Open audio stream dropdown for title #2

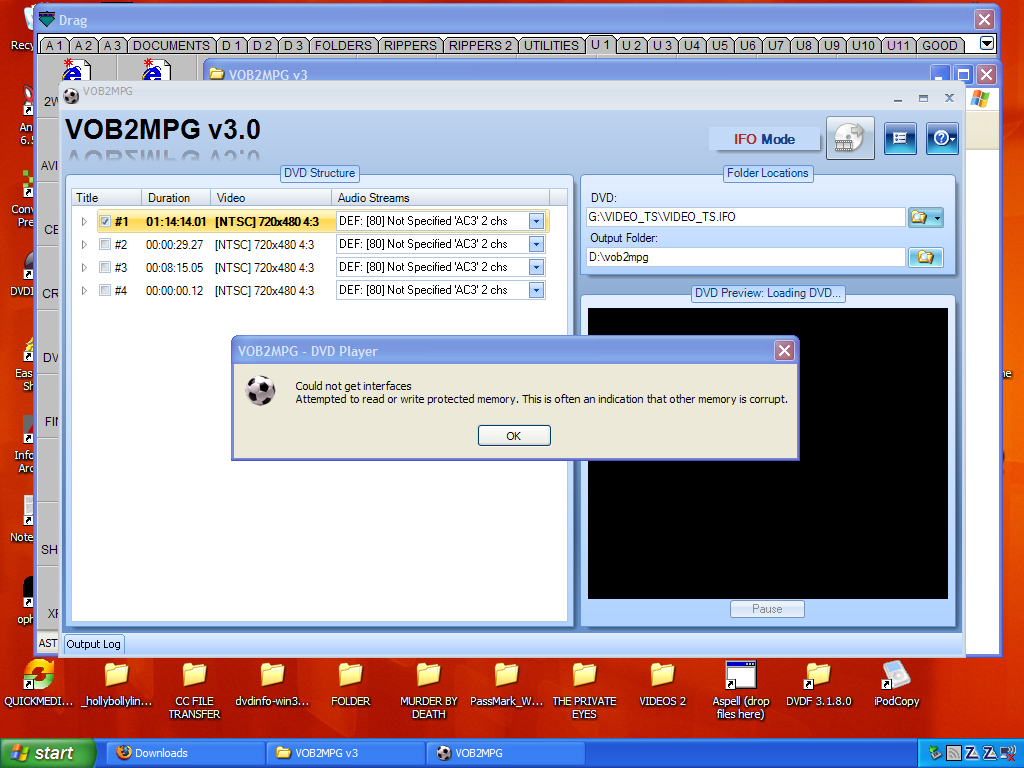[x=536, y=244]
